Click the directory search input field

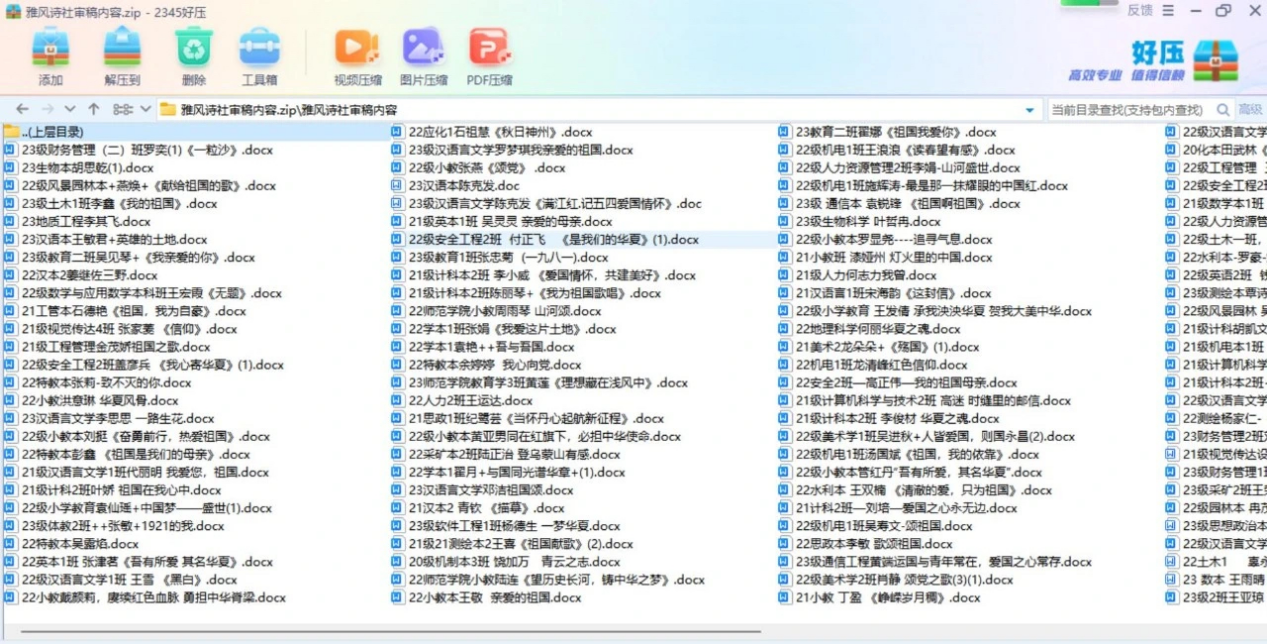pyautogui.click(x=1130, y=110)
